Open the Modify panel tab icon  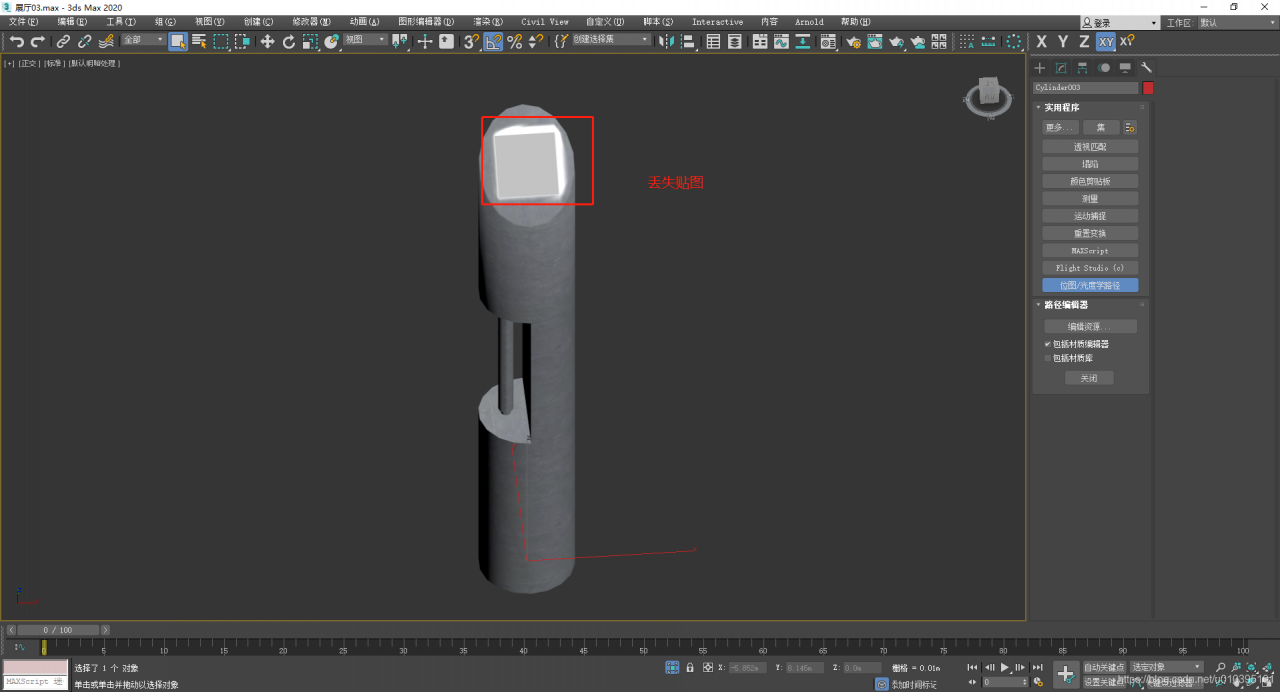[1061, 68]
